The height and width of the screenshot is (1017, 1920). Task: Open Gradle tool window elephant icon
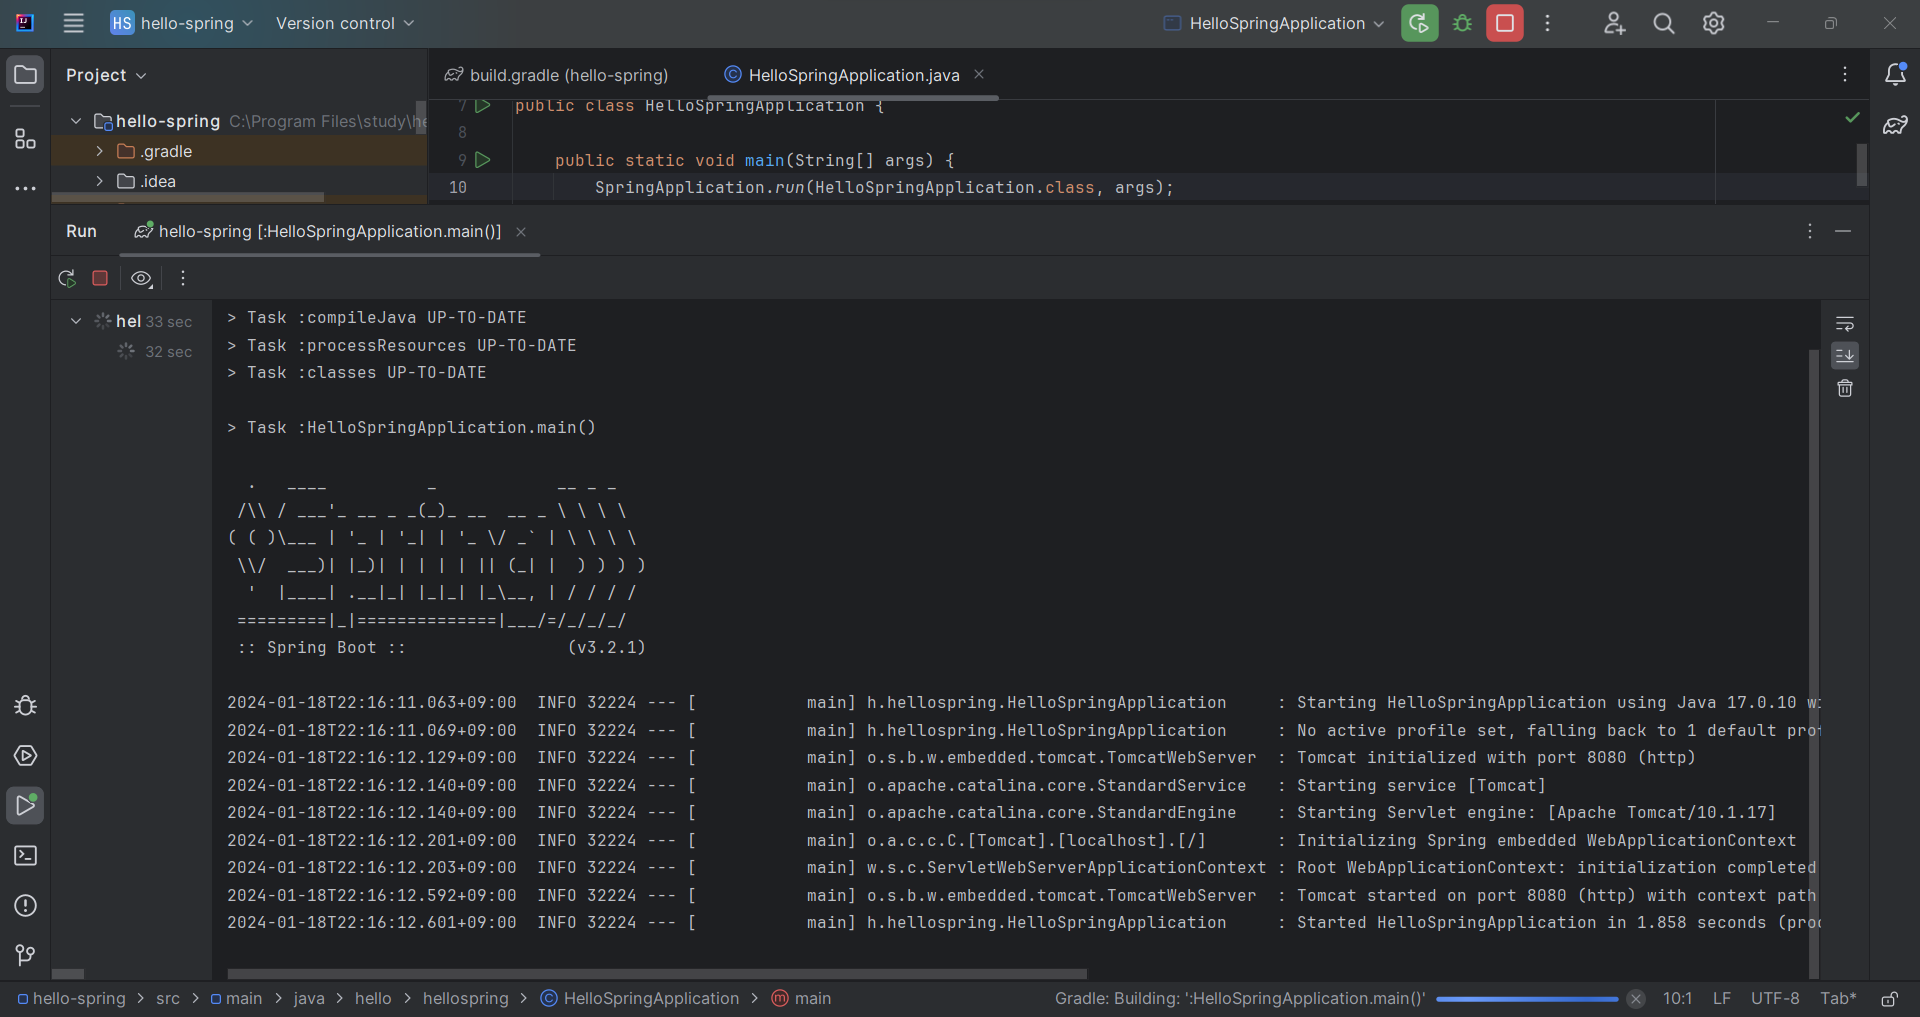tap(1895, 125)
